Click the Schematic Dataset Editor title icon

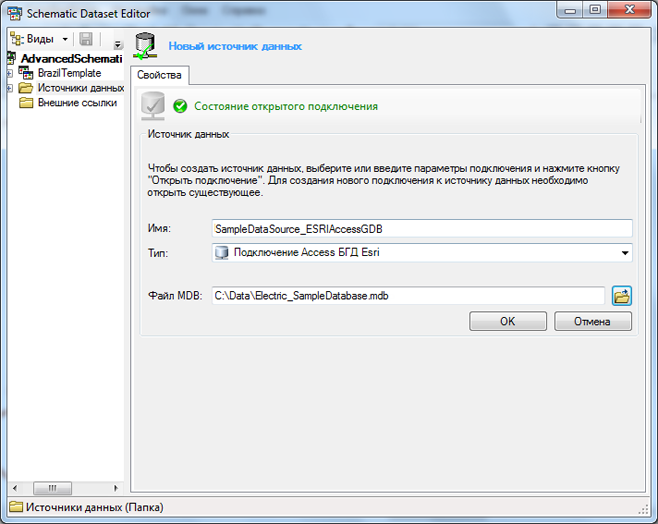click(14, 13)
